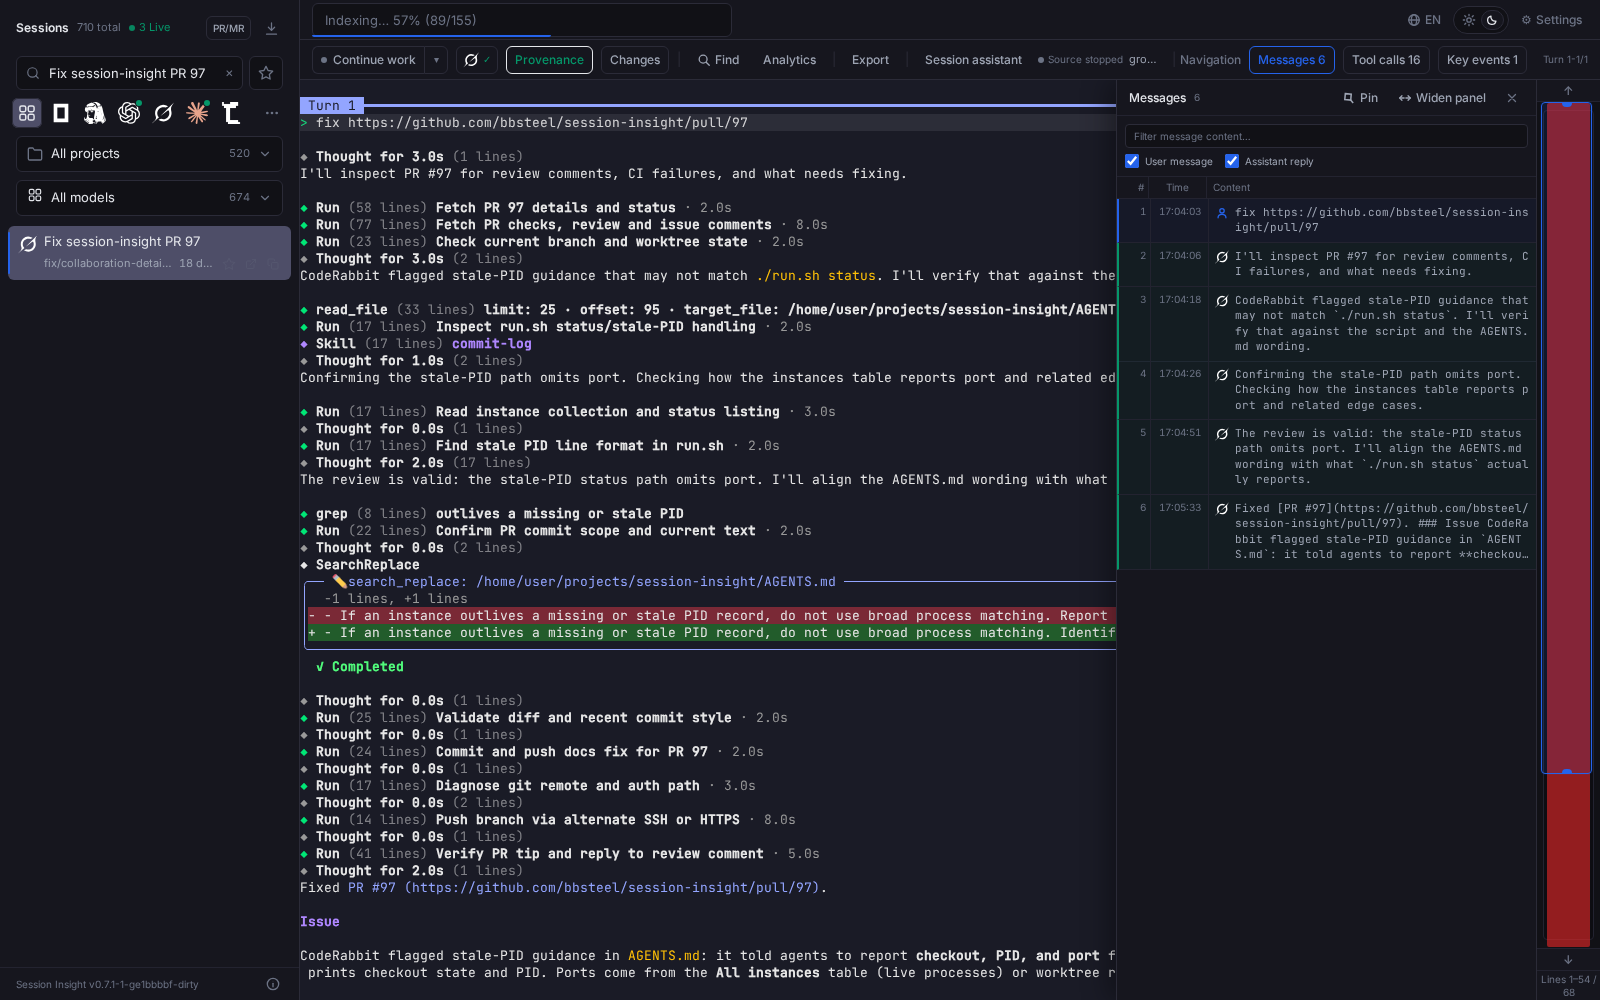Click the agent verified icon button

coord(477,60)
